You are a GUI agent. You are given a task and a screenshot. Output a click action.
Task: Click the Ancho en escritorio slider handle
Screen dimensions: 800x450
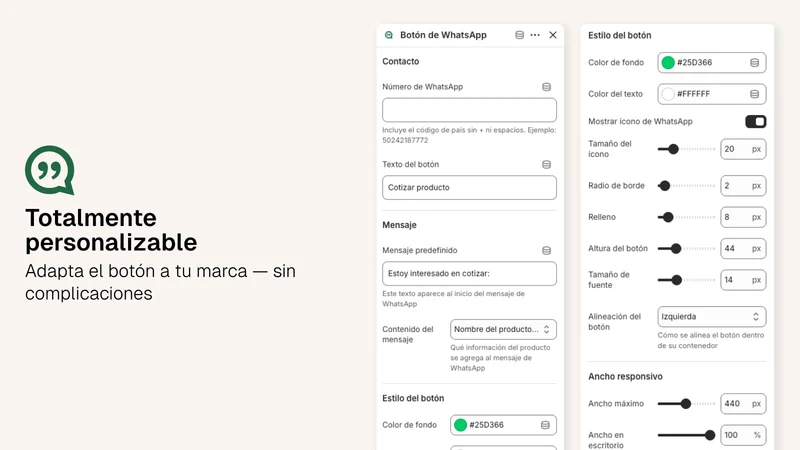coord(710,435)
